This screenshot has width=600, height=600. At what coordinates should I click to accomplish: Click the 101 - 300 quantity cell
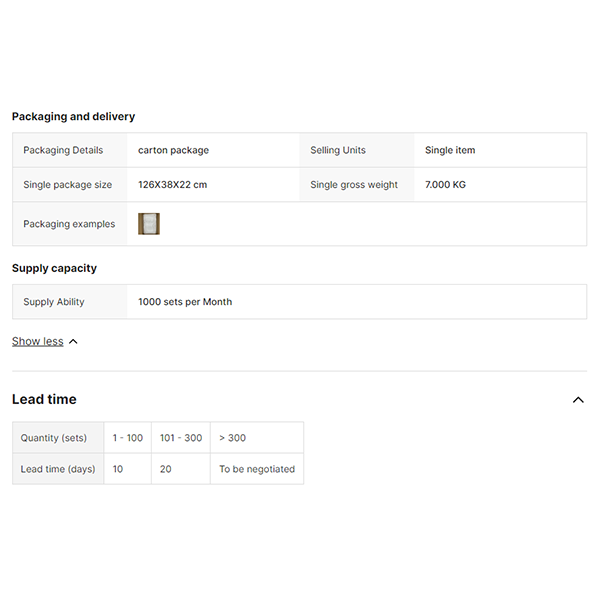pyautogui.click(x=181, y=438)
